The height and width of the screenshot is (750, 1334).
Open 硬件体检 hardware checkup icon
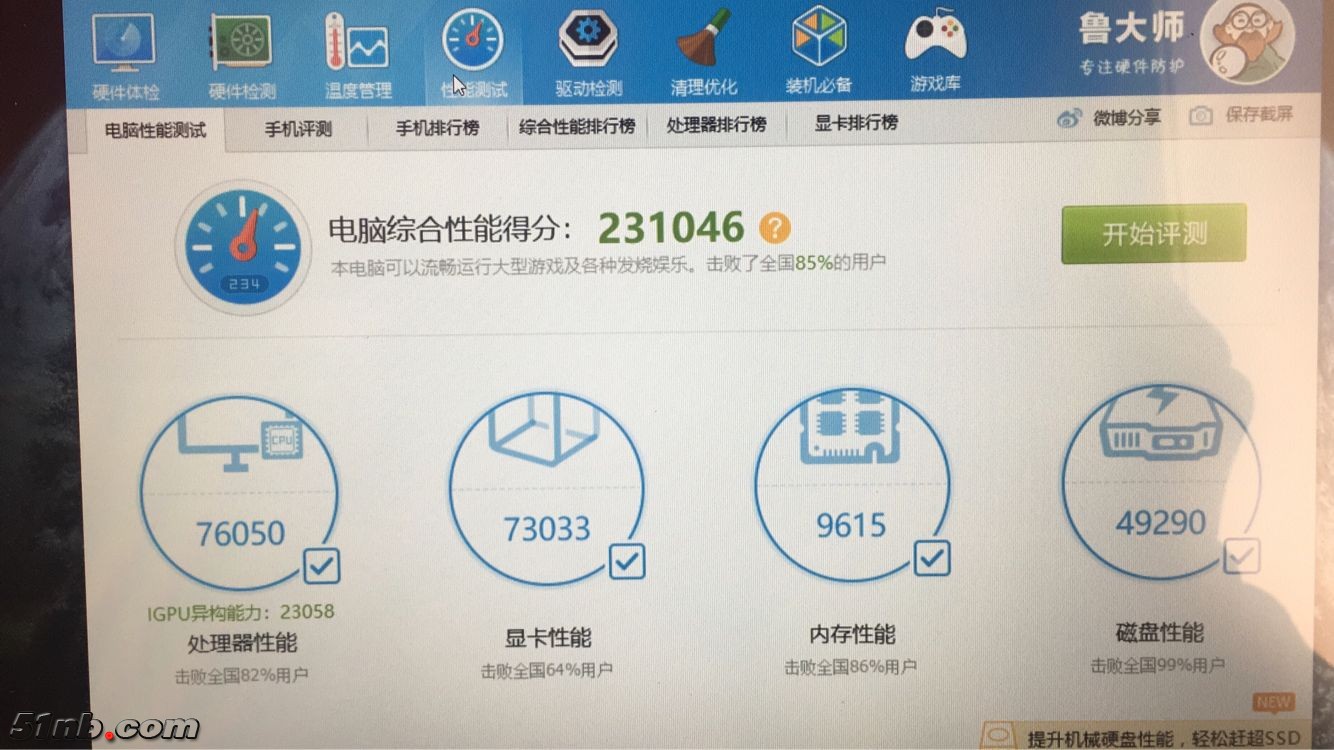pos(125,52)
